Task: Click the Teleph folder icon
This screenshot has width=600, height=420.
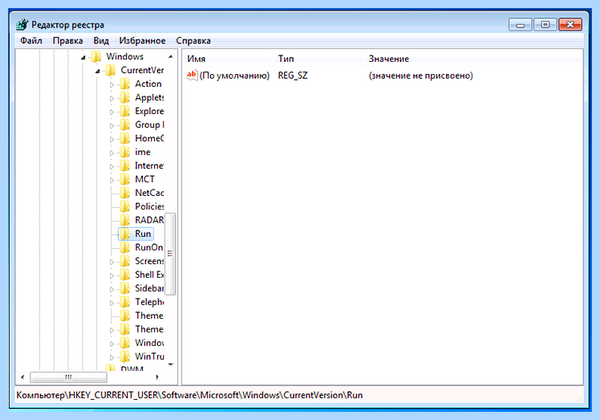Action: [125, 302]
